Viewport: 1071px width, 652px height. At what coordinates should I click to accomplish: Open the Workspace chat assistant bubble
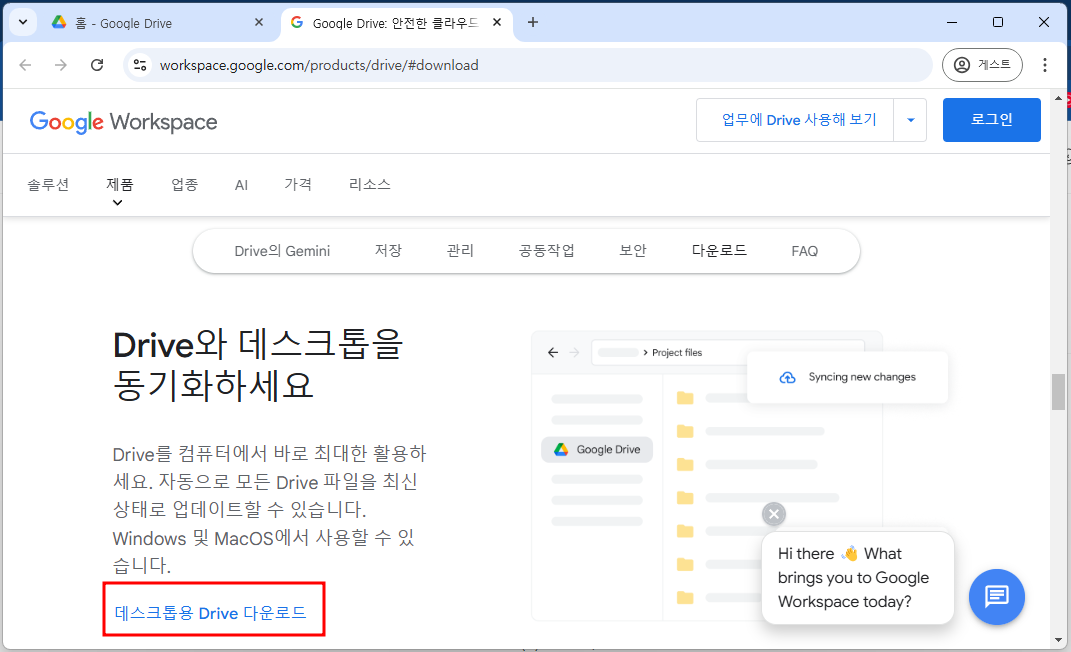[997, 597]
